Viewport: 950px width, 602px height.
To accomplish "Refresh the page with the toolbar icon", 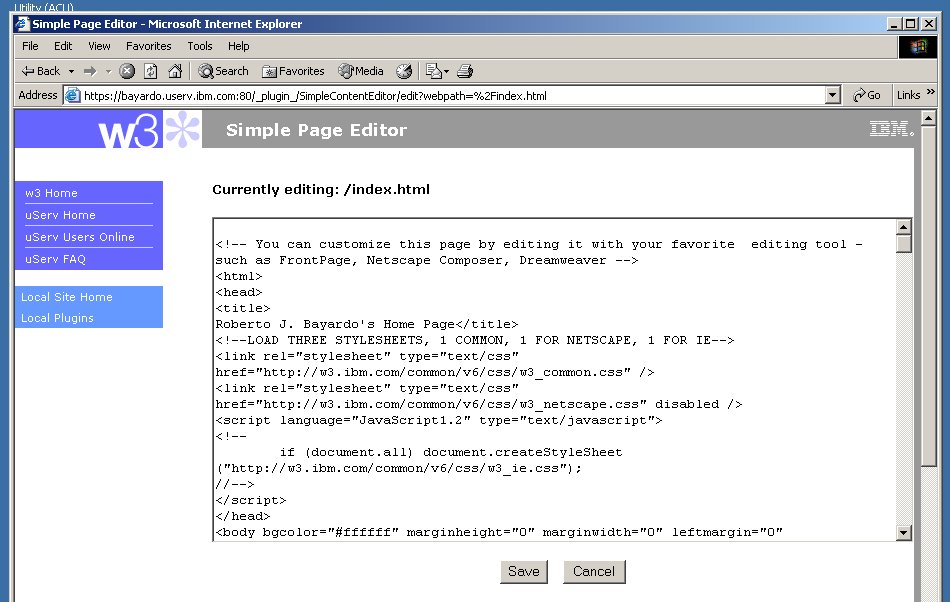I will (x=151, y=71).
